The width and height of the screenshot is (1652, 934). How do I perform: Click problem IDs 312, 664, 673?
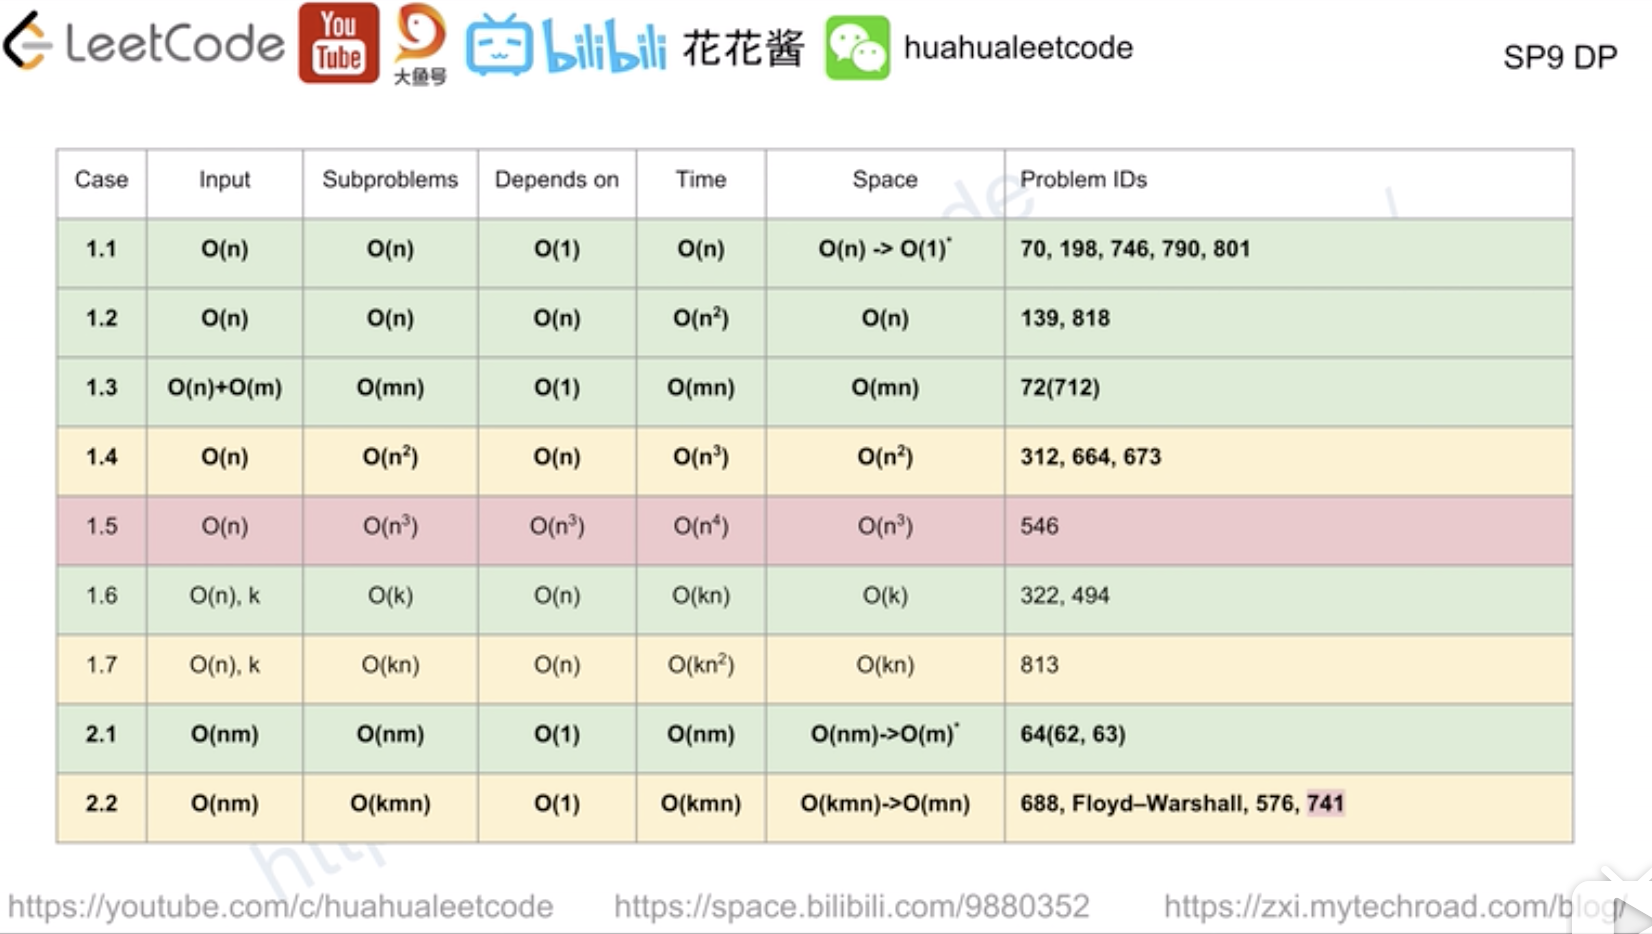[x=1090, y=457]
